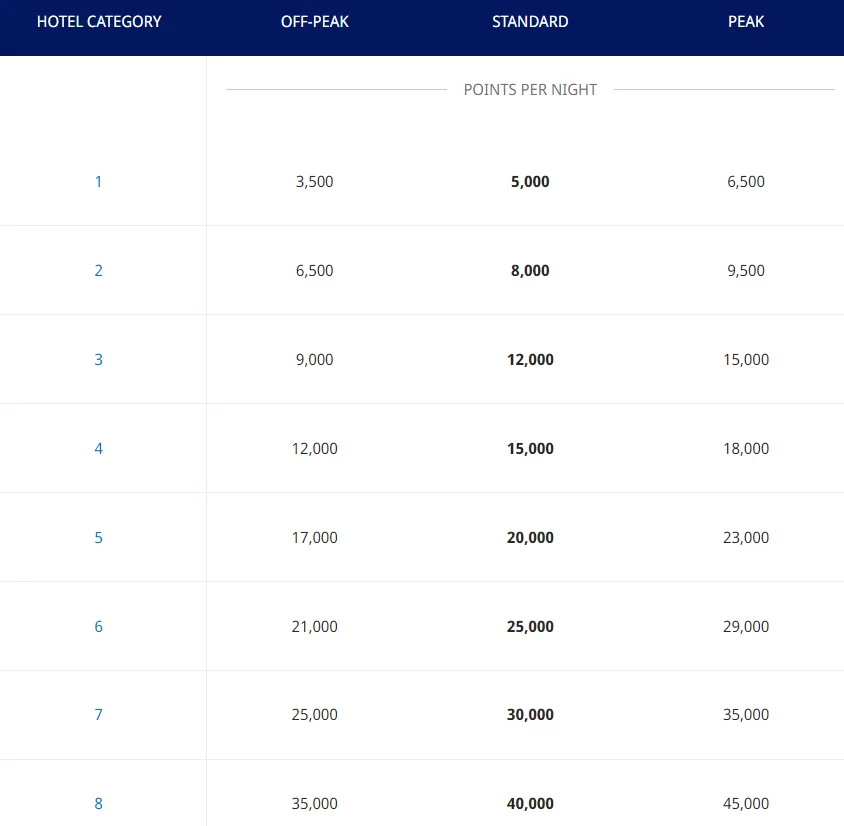Open the Category 3 hotel link
This screenshot has width=844, height=826.
(x=98, y=359)
